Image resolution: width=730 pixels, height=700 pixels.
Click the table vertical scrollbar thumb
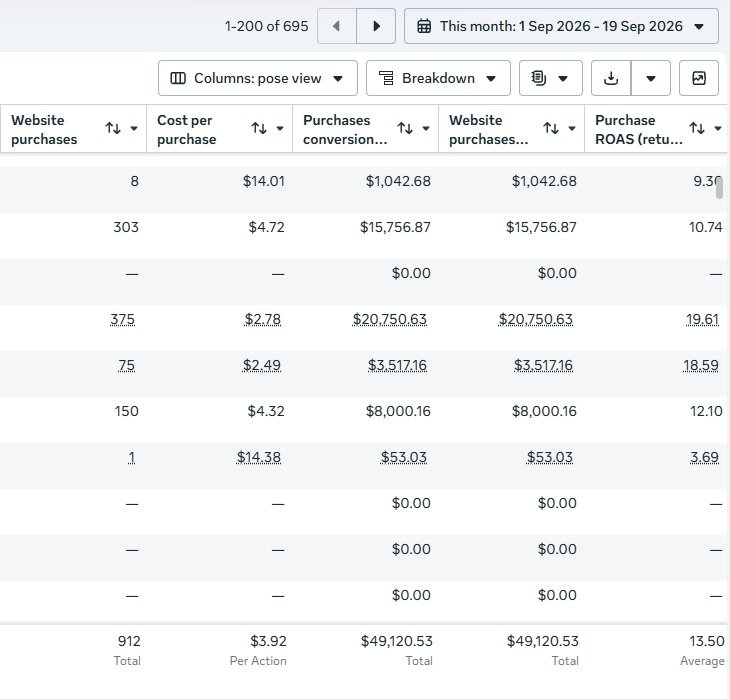click(719, 188)
